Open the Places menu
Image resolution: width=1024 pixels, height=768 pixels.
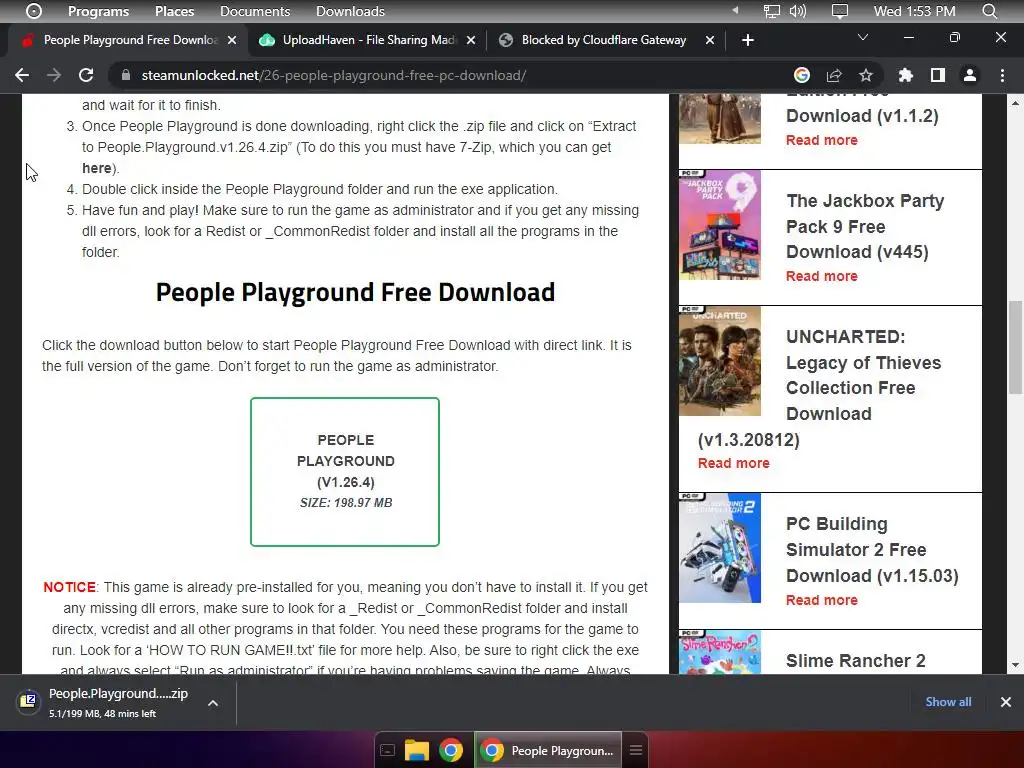click(174, 11)
